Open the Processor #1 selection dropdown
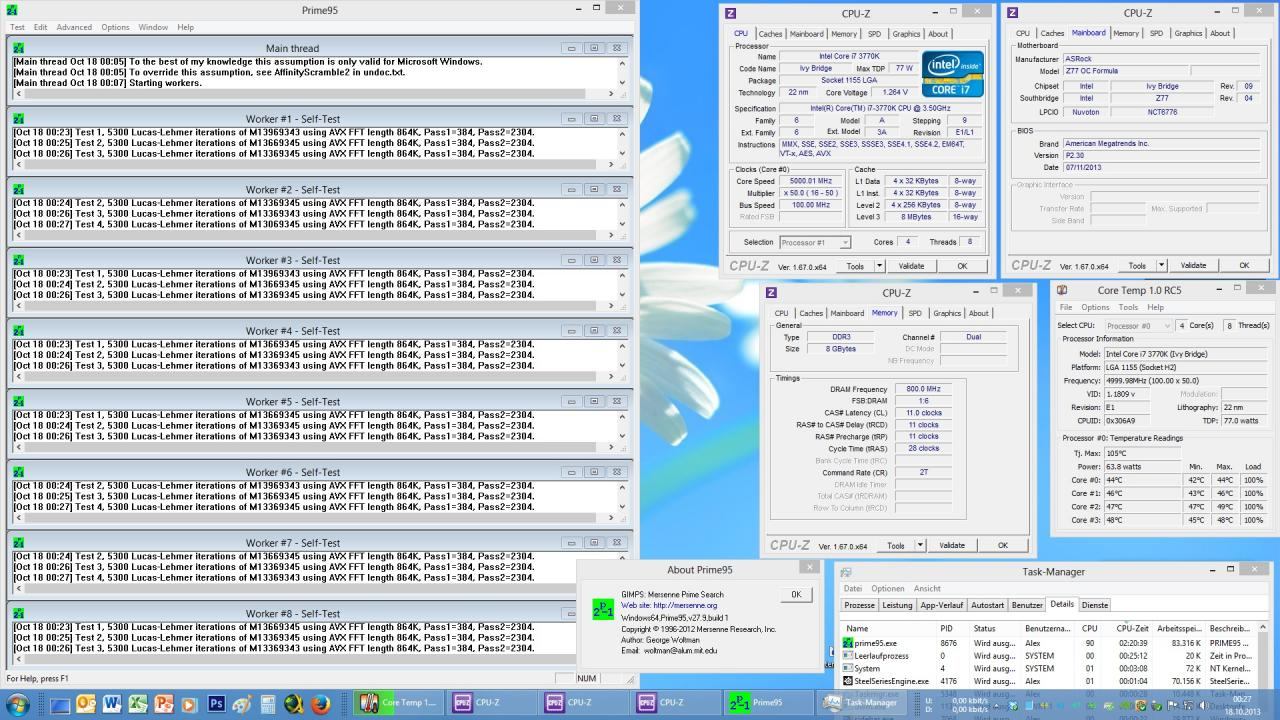Screen dimensions: 1280x720 click(x=815, y=242)
